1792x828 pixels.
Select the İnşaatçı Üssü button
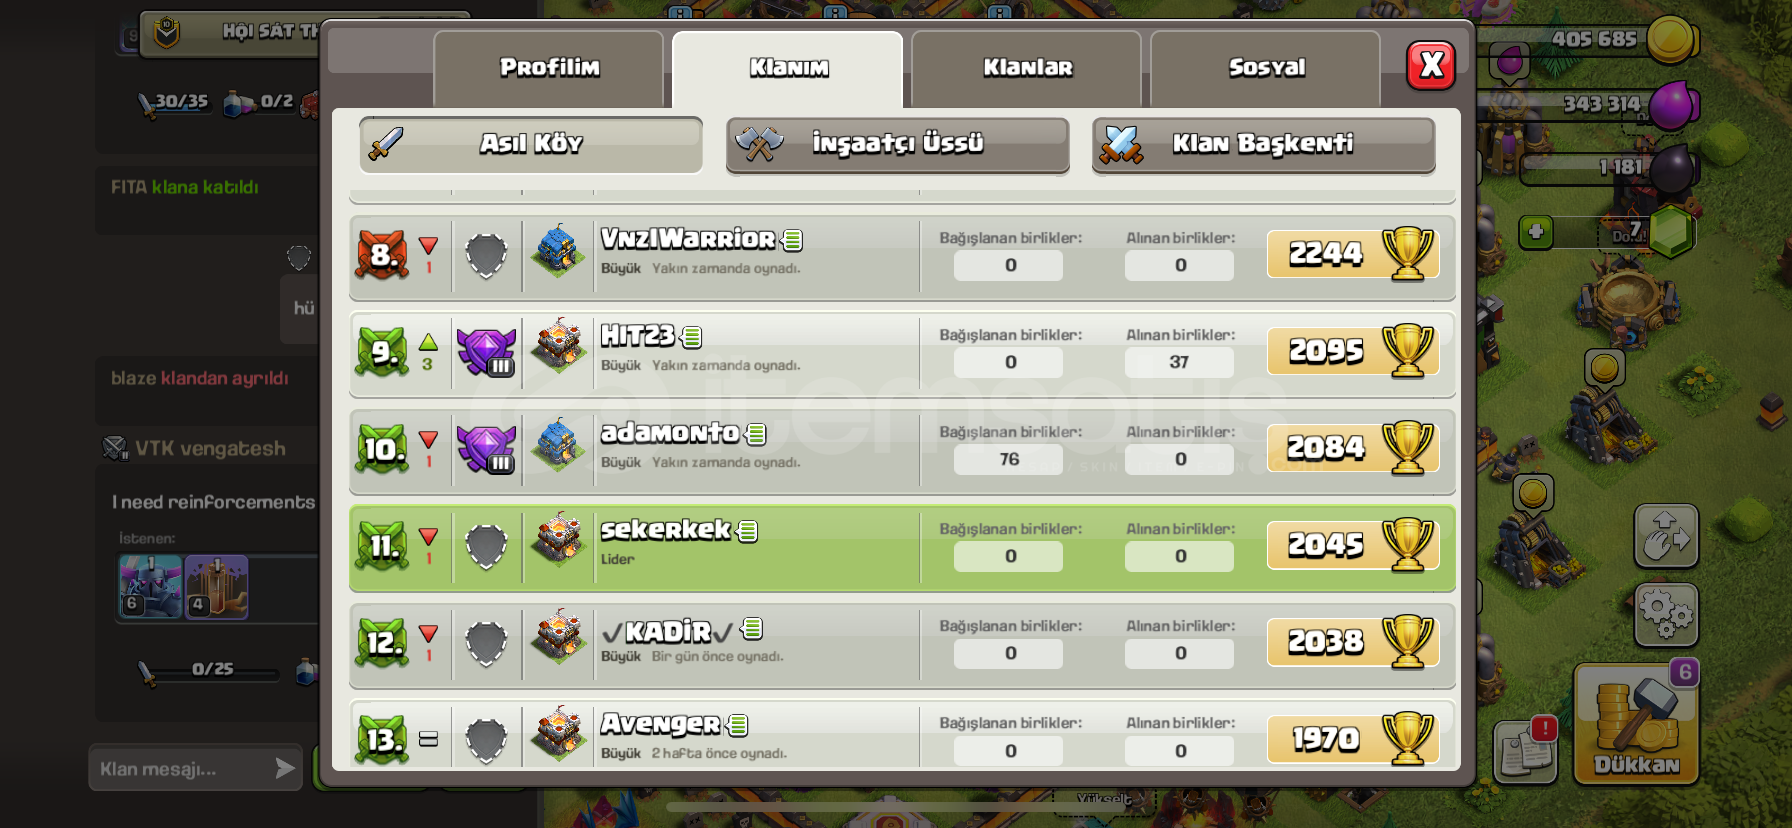pos(898,144)
